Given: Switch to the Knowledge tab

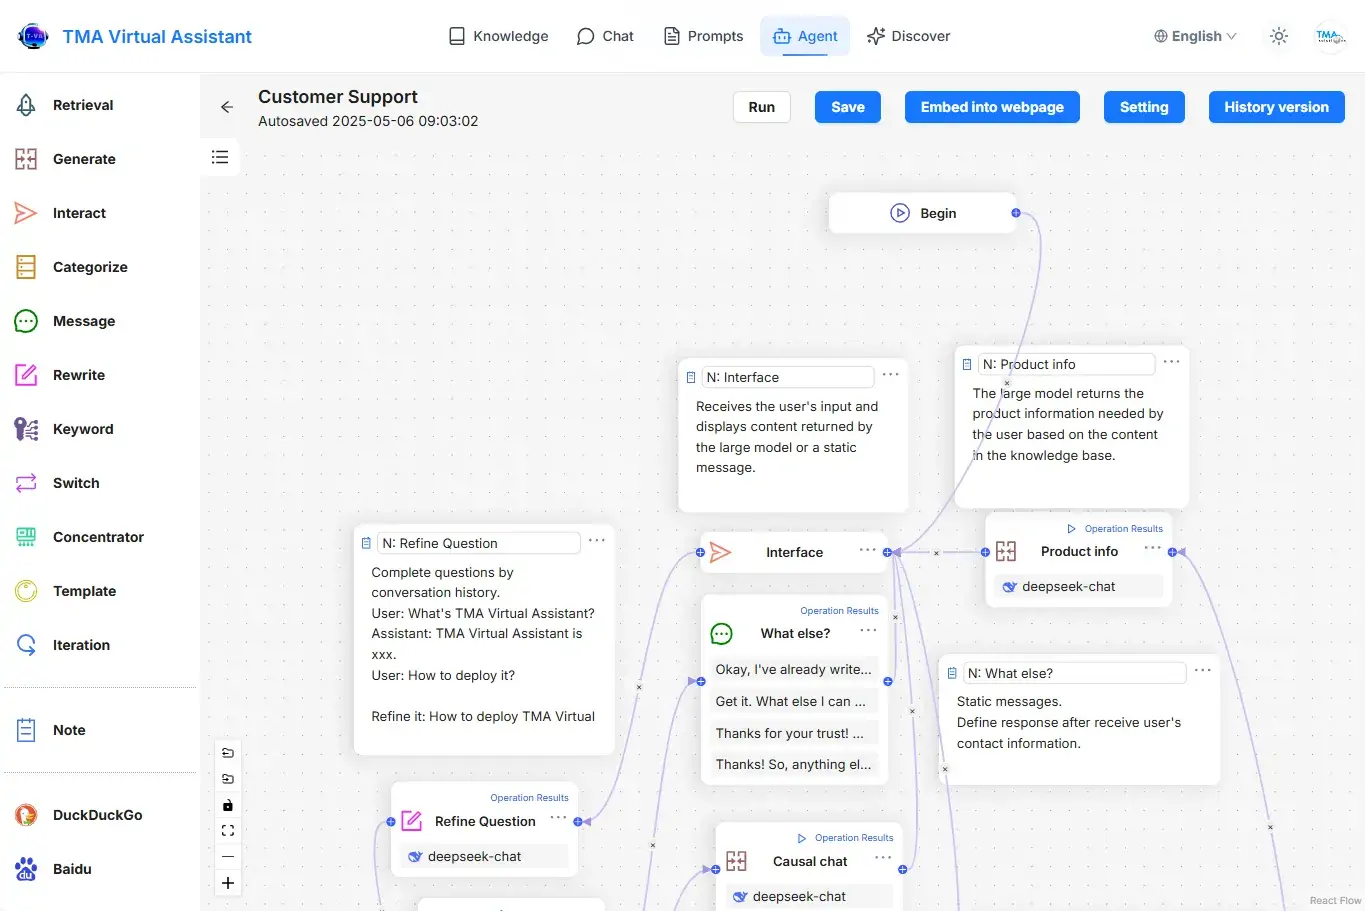Looking at the screenshot, I should (x=498, y=36).
